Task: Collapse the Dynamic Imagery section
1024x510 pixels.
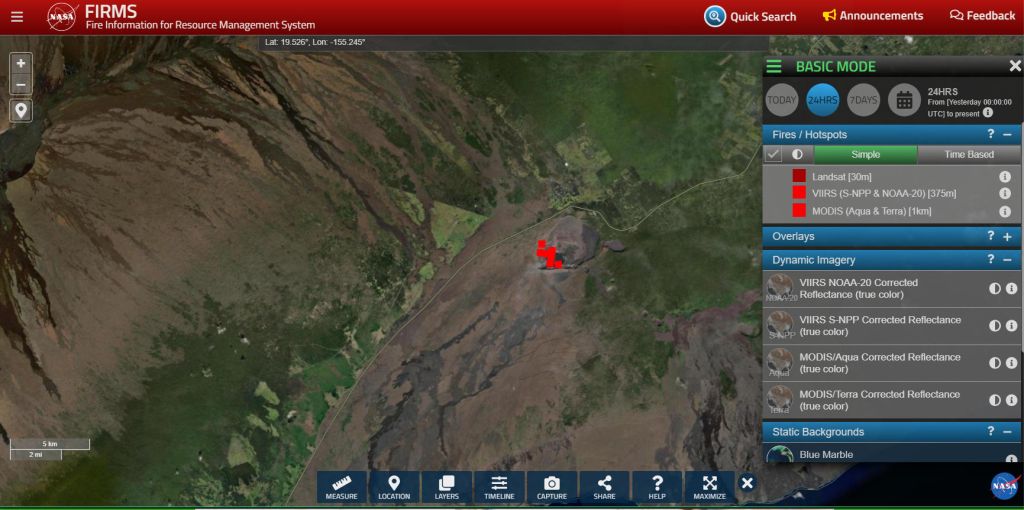Action: click(1007, 260)
